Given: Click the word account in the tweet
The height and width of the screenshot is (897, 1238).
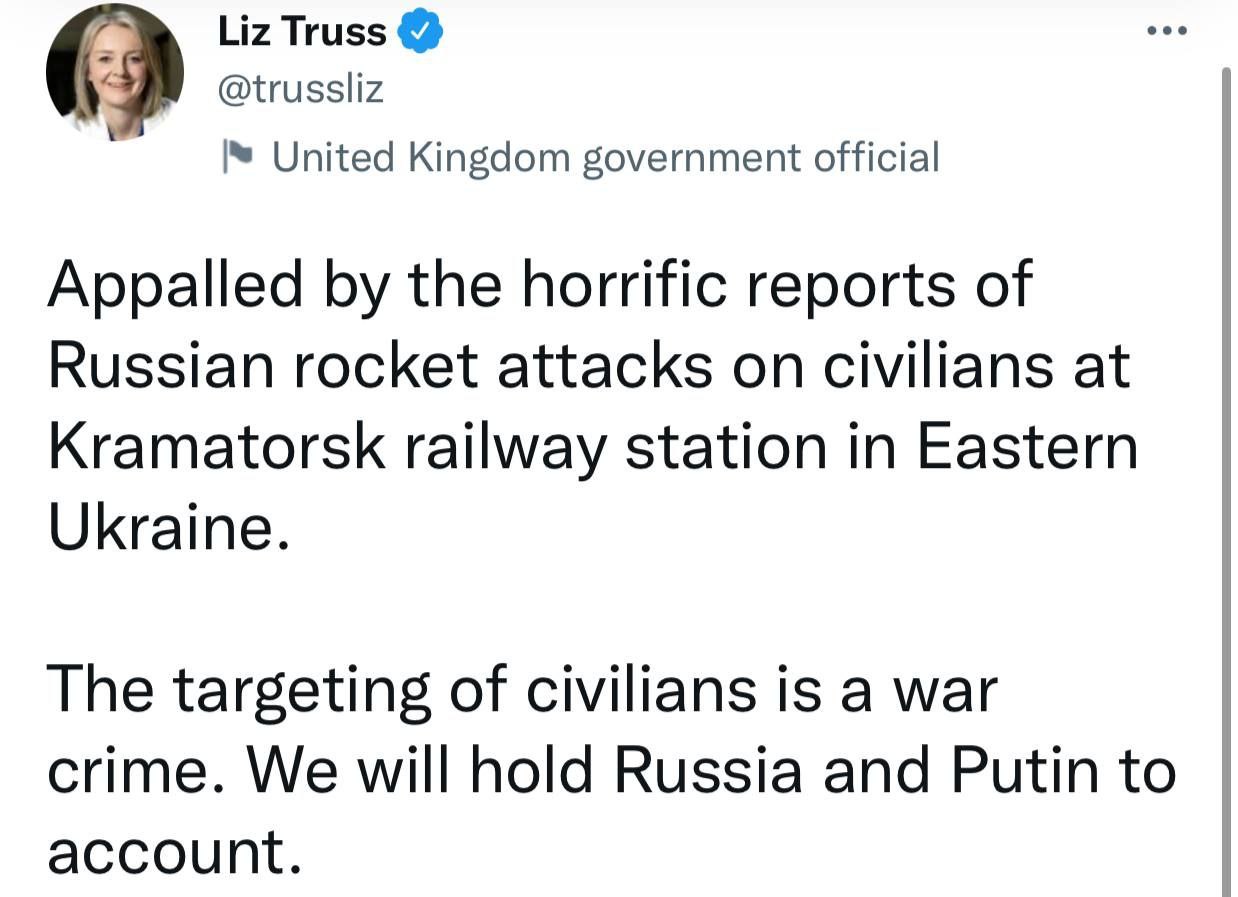Looking at the screenshot, I should (172, 853).
